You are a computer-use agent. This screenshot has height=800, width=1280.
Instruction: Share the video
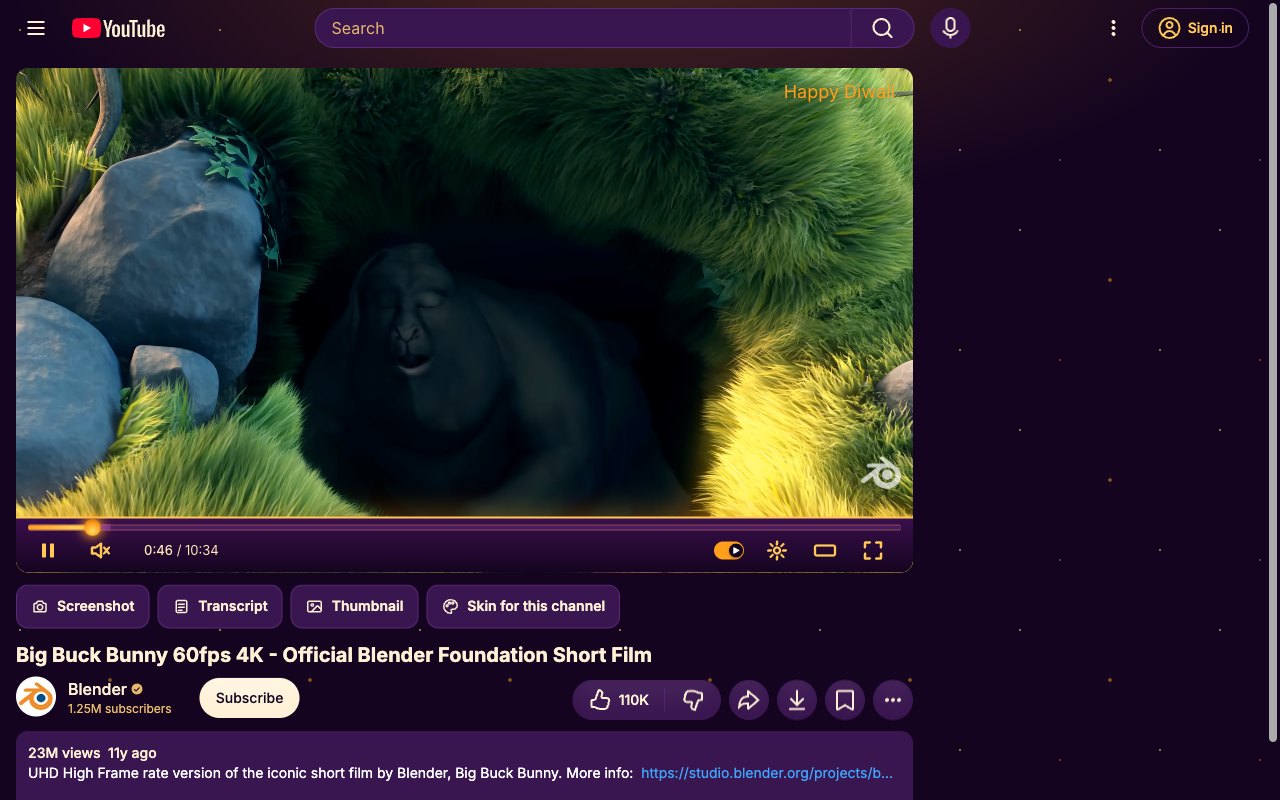tap(749, 700)
